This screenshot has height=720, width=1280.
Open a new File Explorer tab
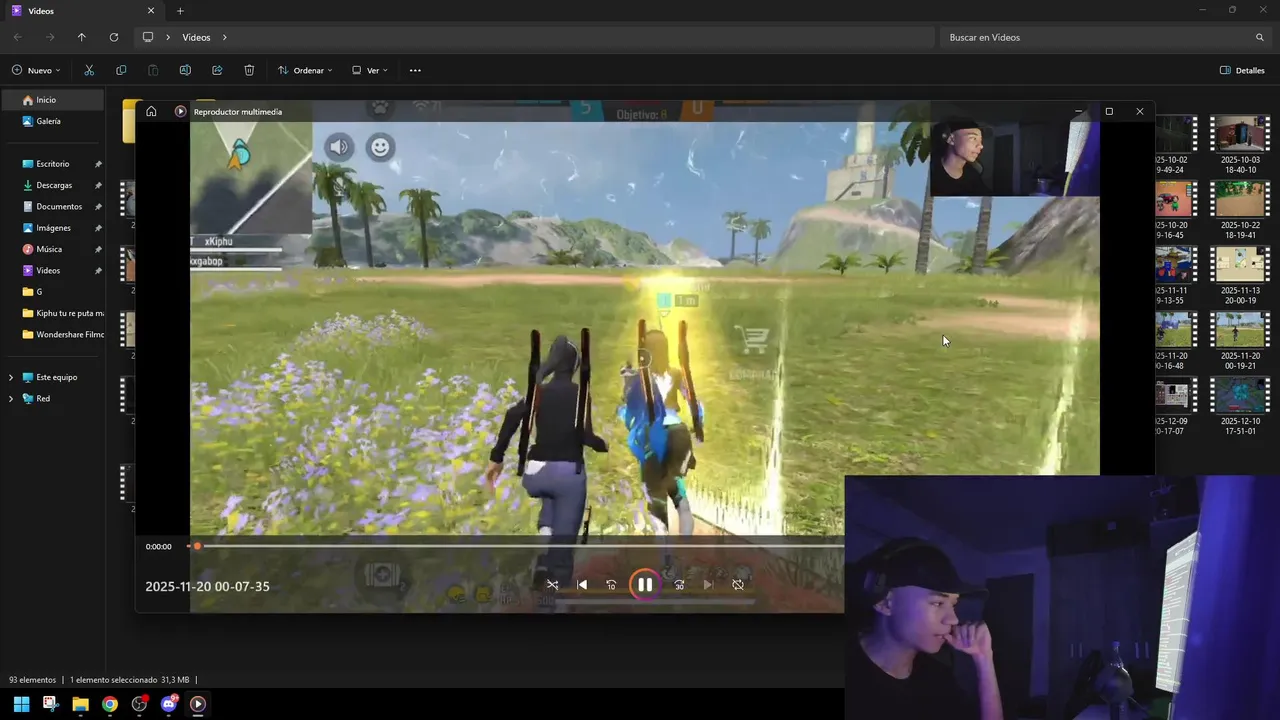click(x=180, y=11)
